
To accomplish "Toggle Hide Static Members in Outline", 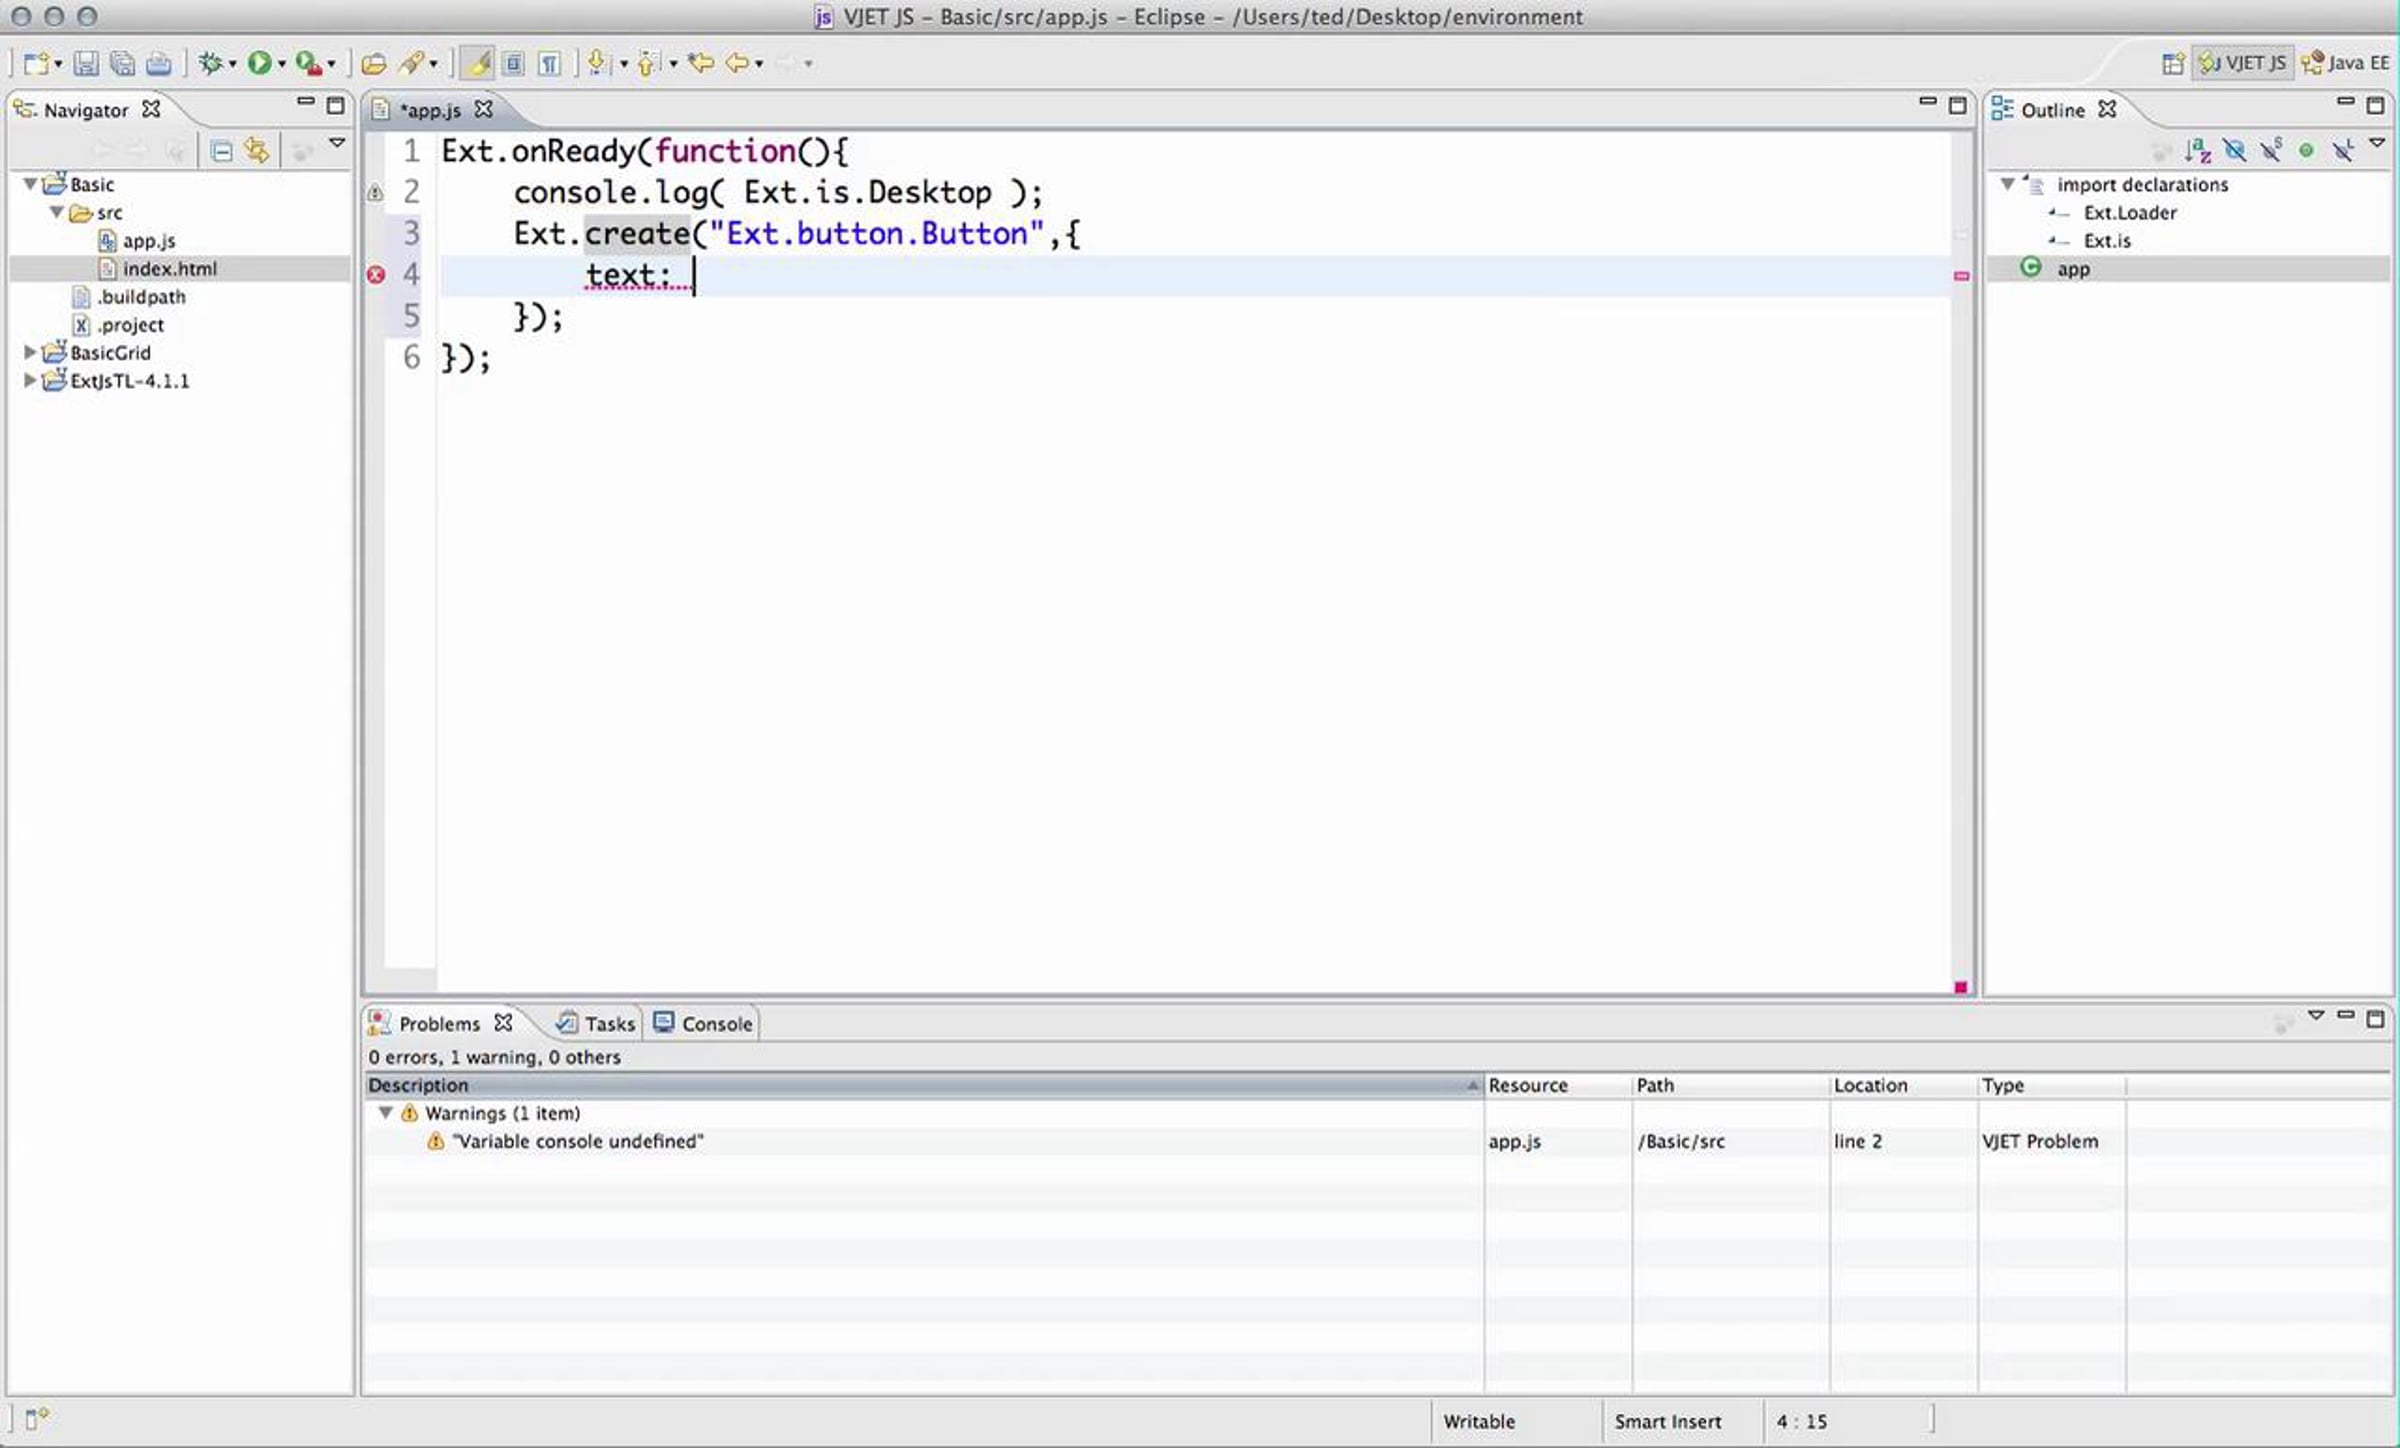I will pos(2271,150).
